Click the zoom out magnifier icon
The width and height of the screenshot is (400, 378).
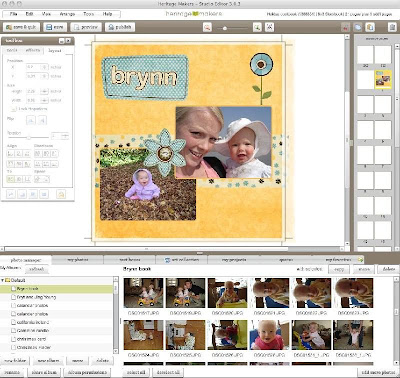pyautogui.click(x=207, y=27)
